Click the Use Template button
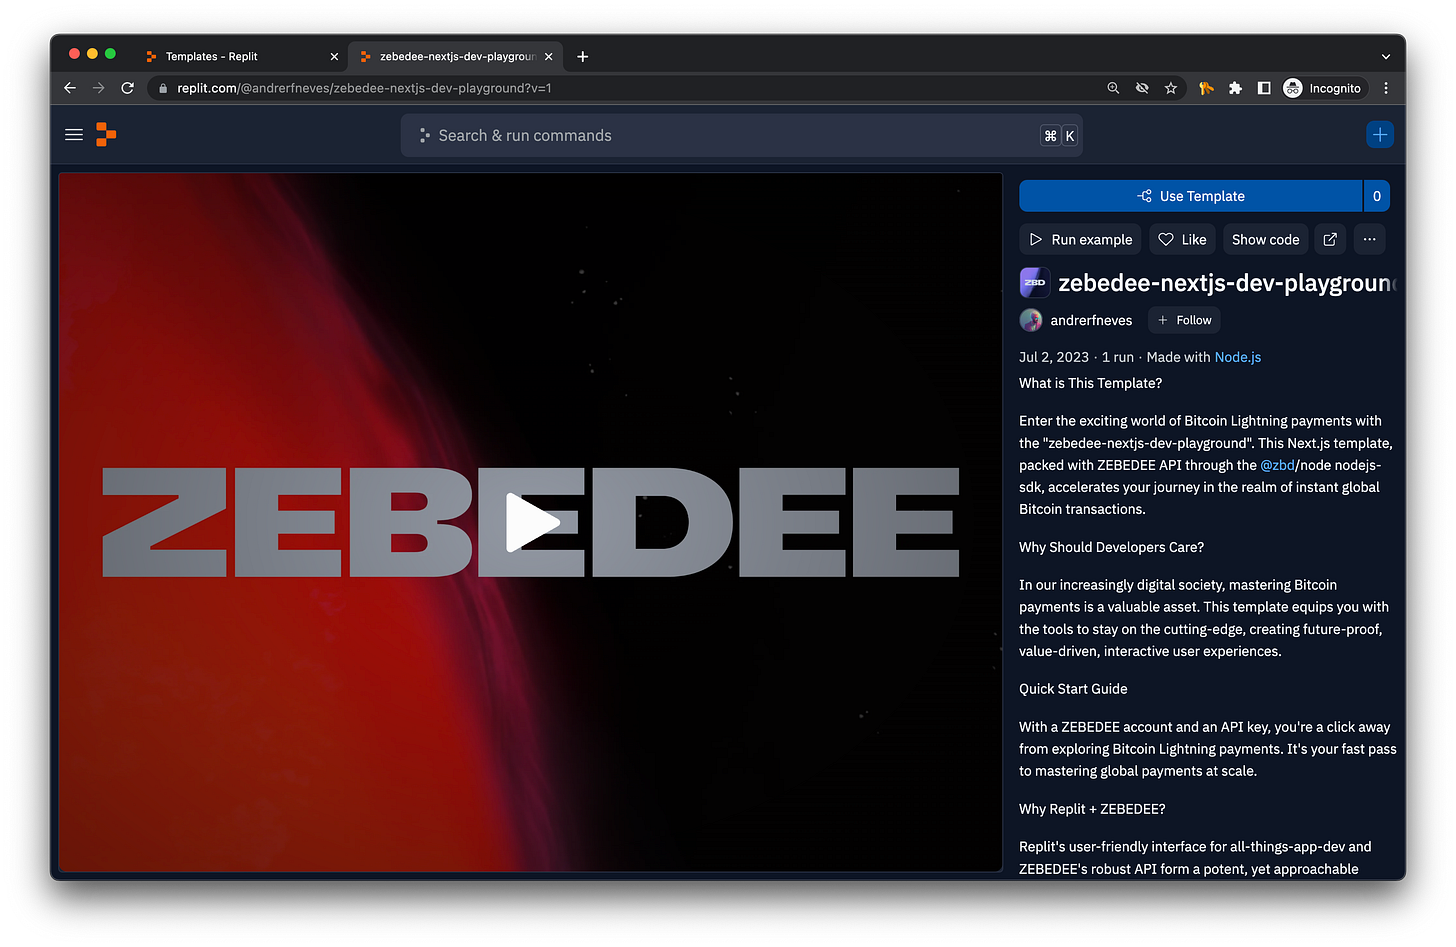 point(1190,196)
